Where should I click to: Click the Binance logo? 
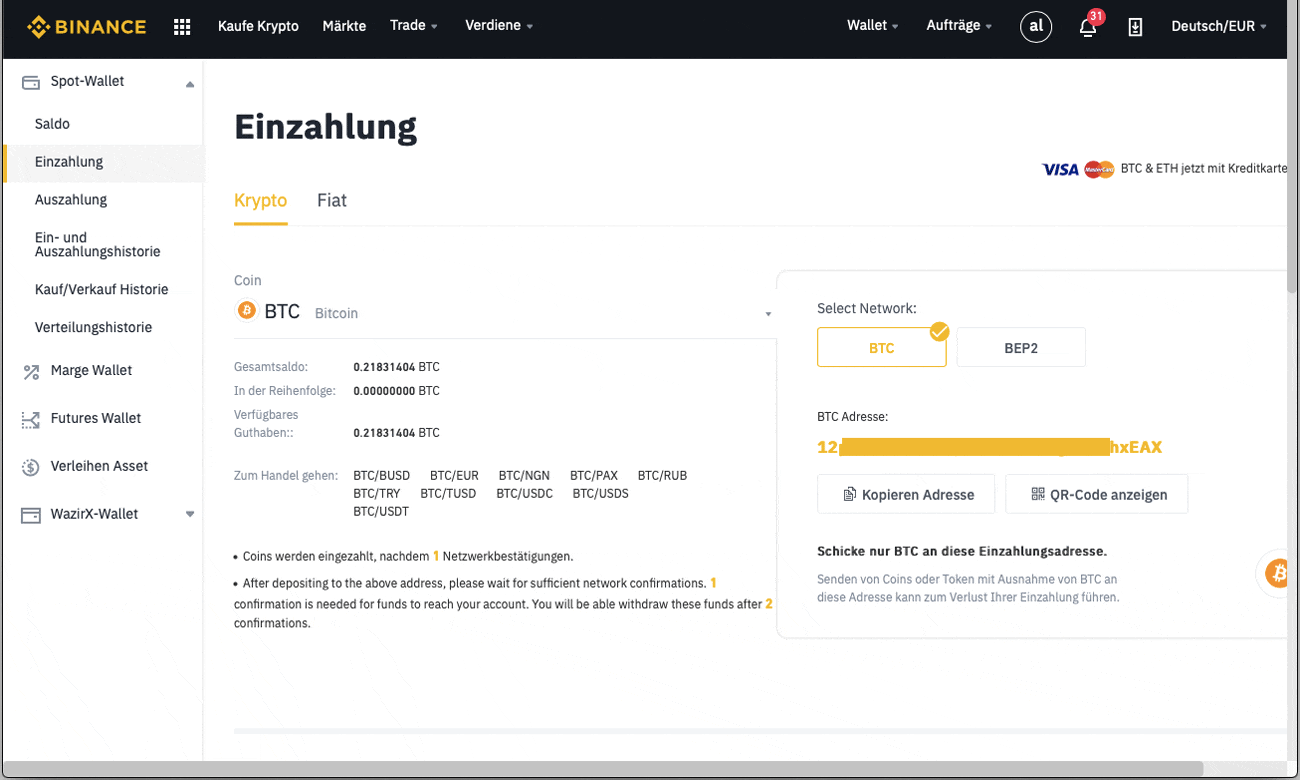click(86, 26)
